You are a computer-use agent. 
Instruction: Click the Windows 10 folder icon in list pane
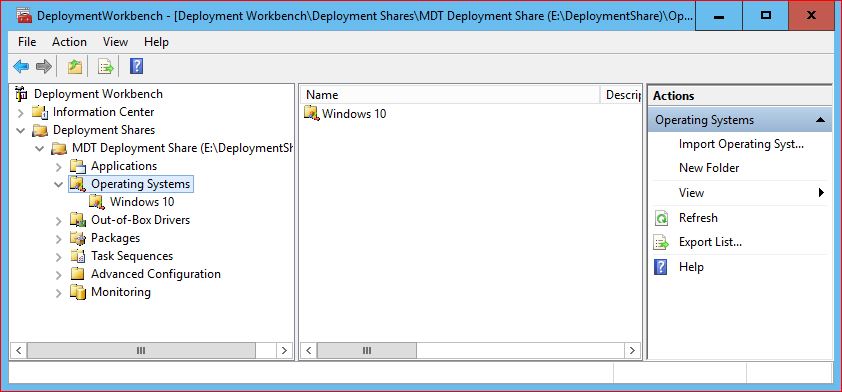[x=312, y=113]
